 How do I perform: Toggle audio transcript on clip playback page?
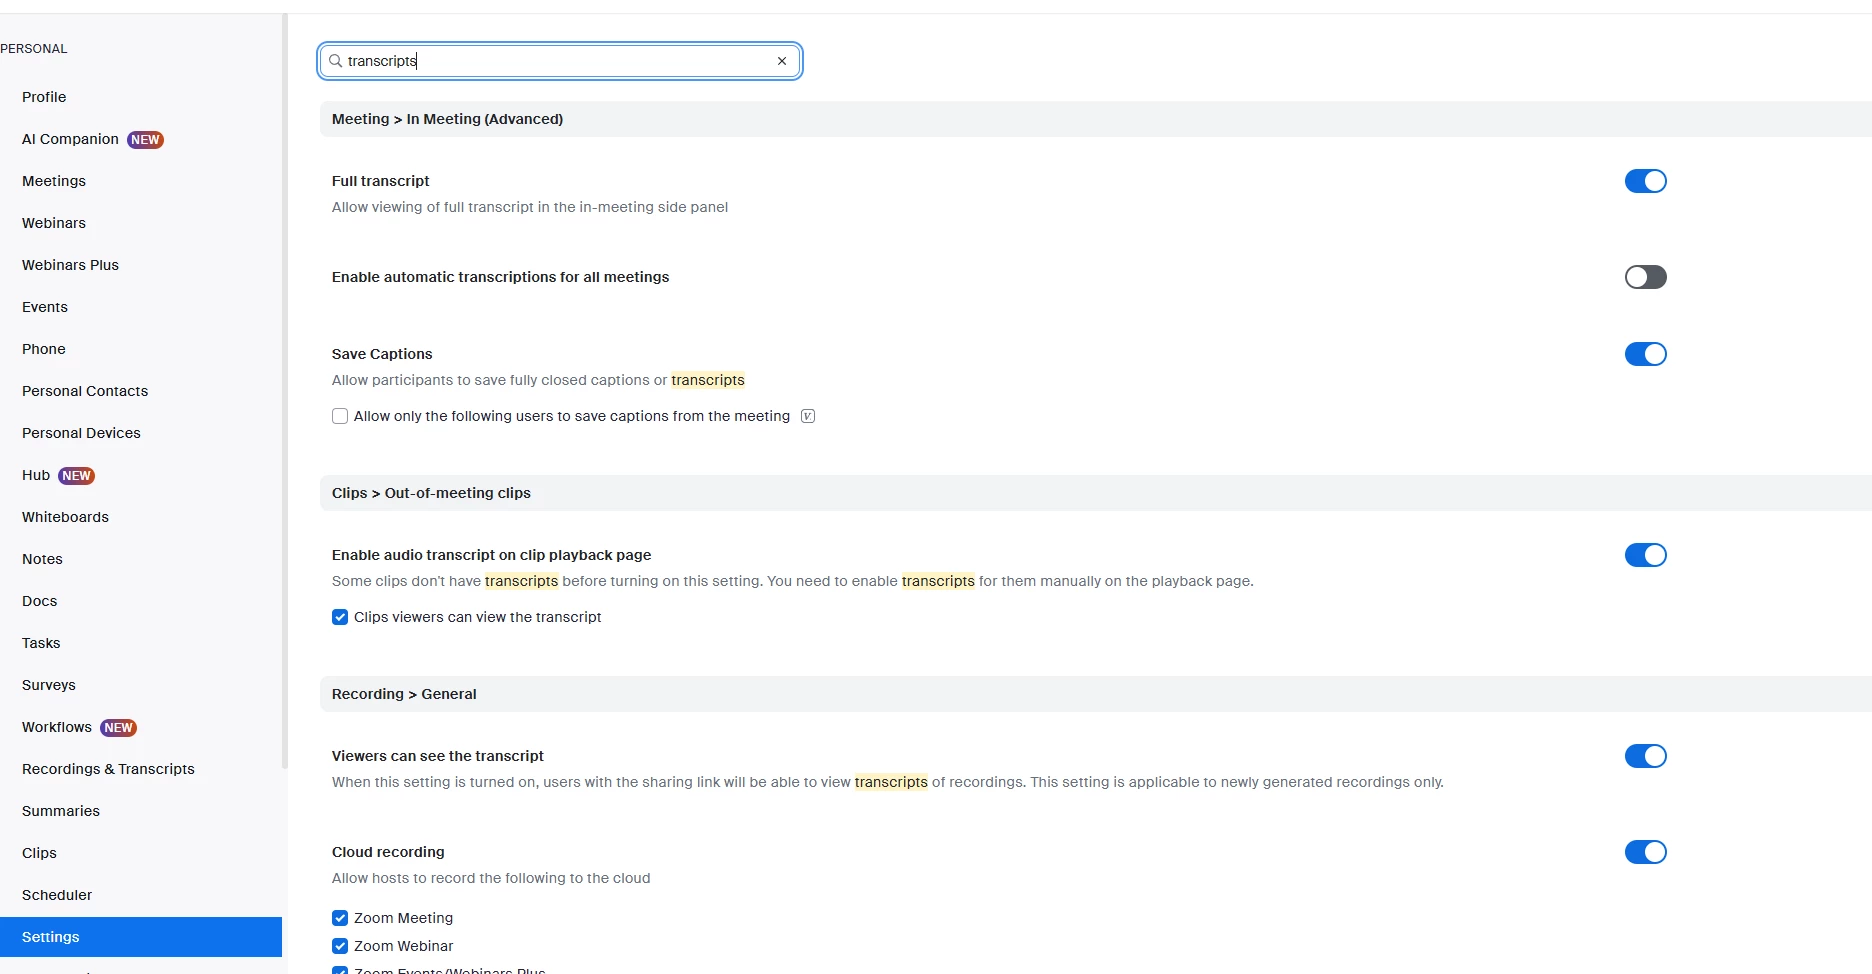click(x=1645, y=555)
